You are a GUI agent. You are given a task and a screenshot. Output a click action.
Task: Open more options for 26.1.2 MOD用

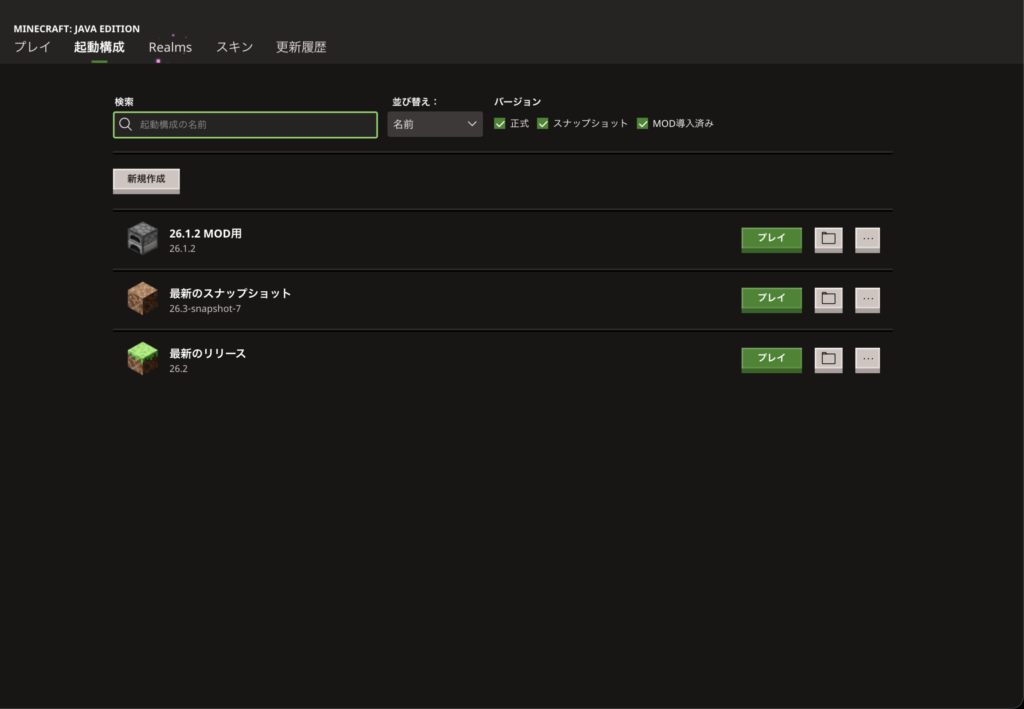[x=867, y=239]
